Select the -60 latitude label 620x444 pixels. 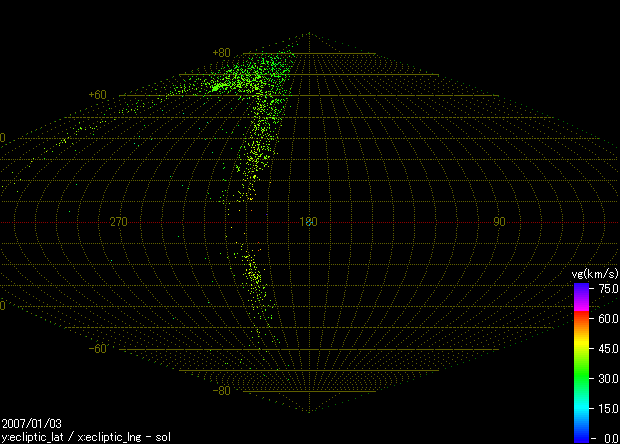[x=97, y=349]
